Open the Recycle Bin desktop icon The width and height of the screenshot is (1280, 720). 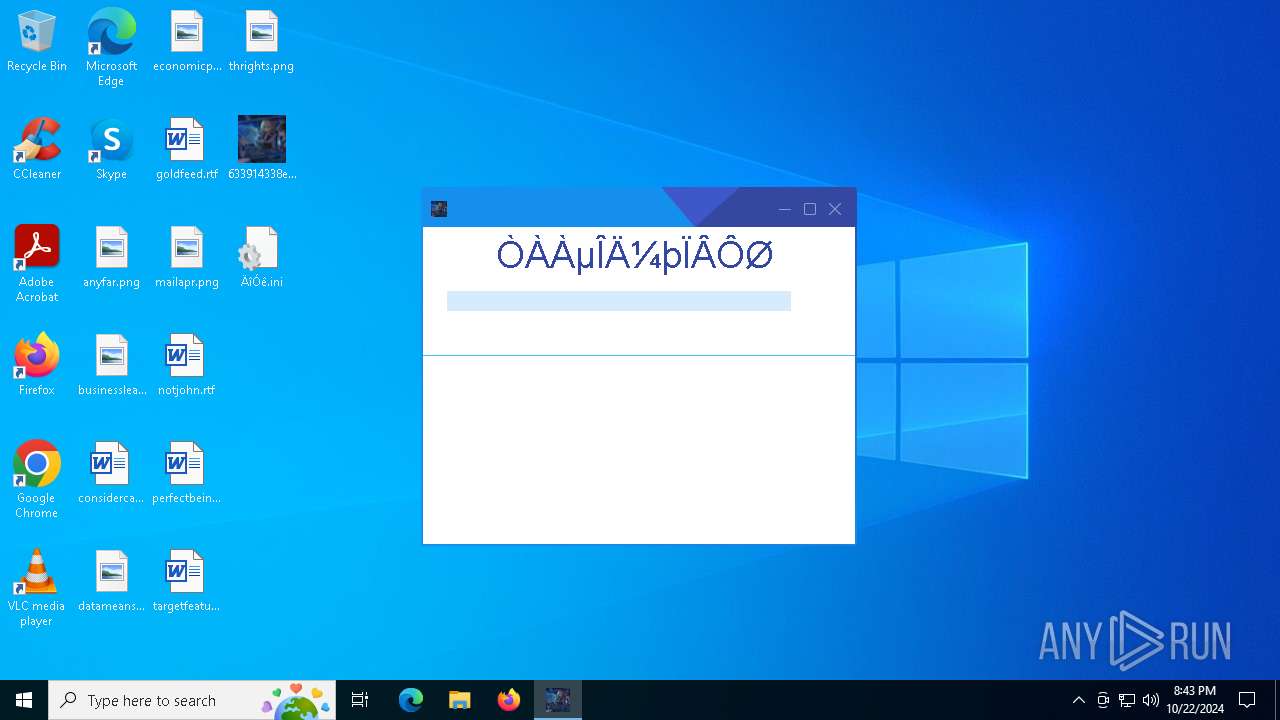click(37, 41)
